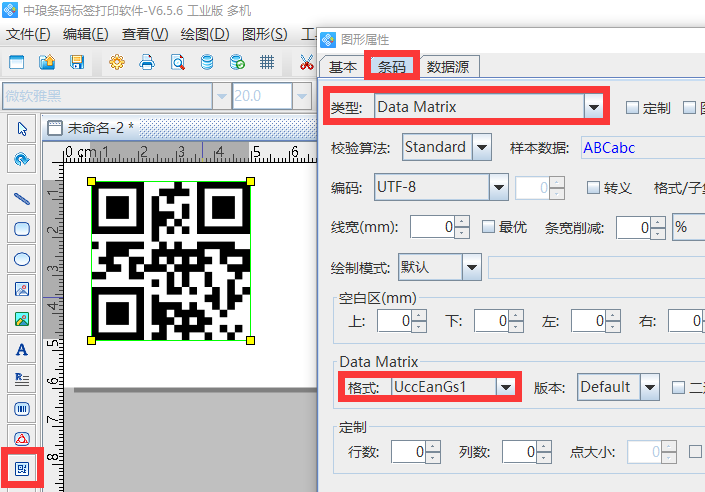Viewport: 705px width, 492px height.
Task: Open the database settings icon
Action: point(207,62)
